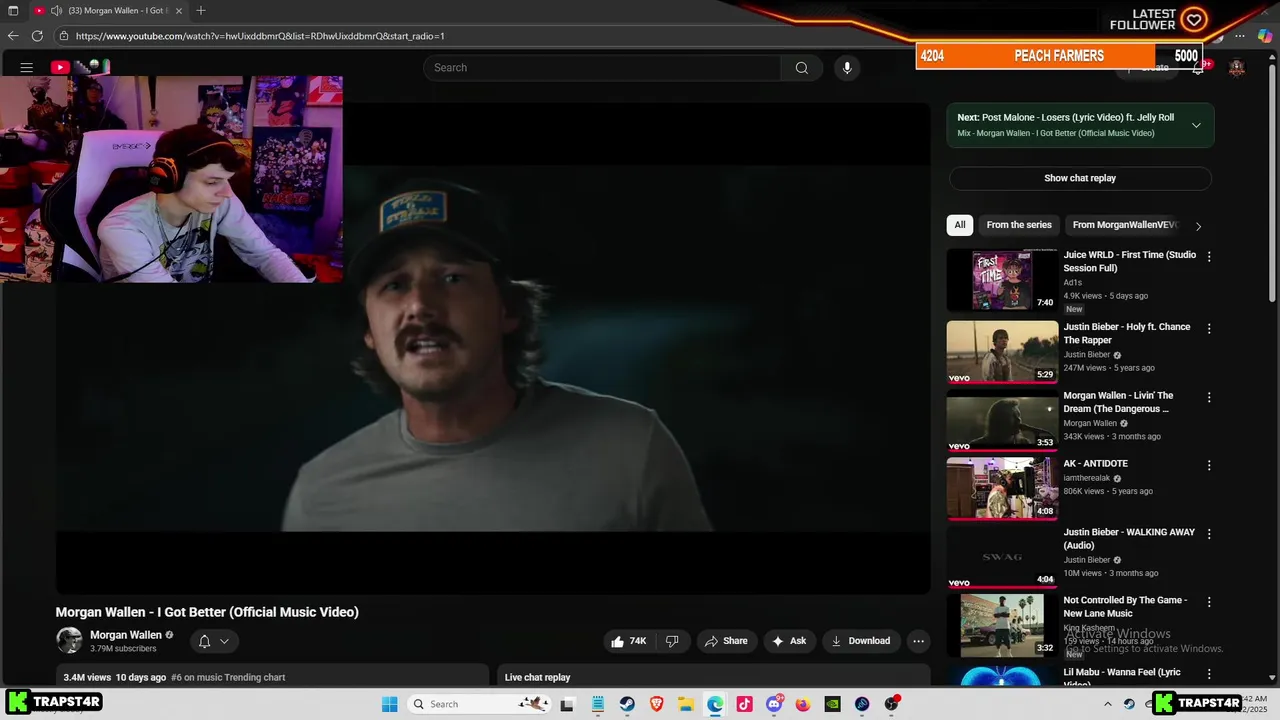Expand the Next up playlist panel chevron
Image resolution: width=1280 pixels, height=720 pixels.
click(x=1196, y=125)
